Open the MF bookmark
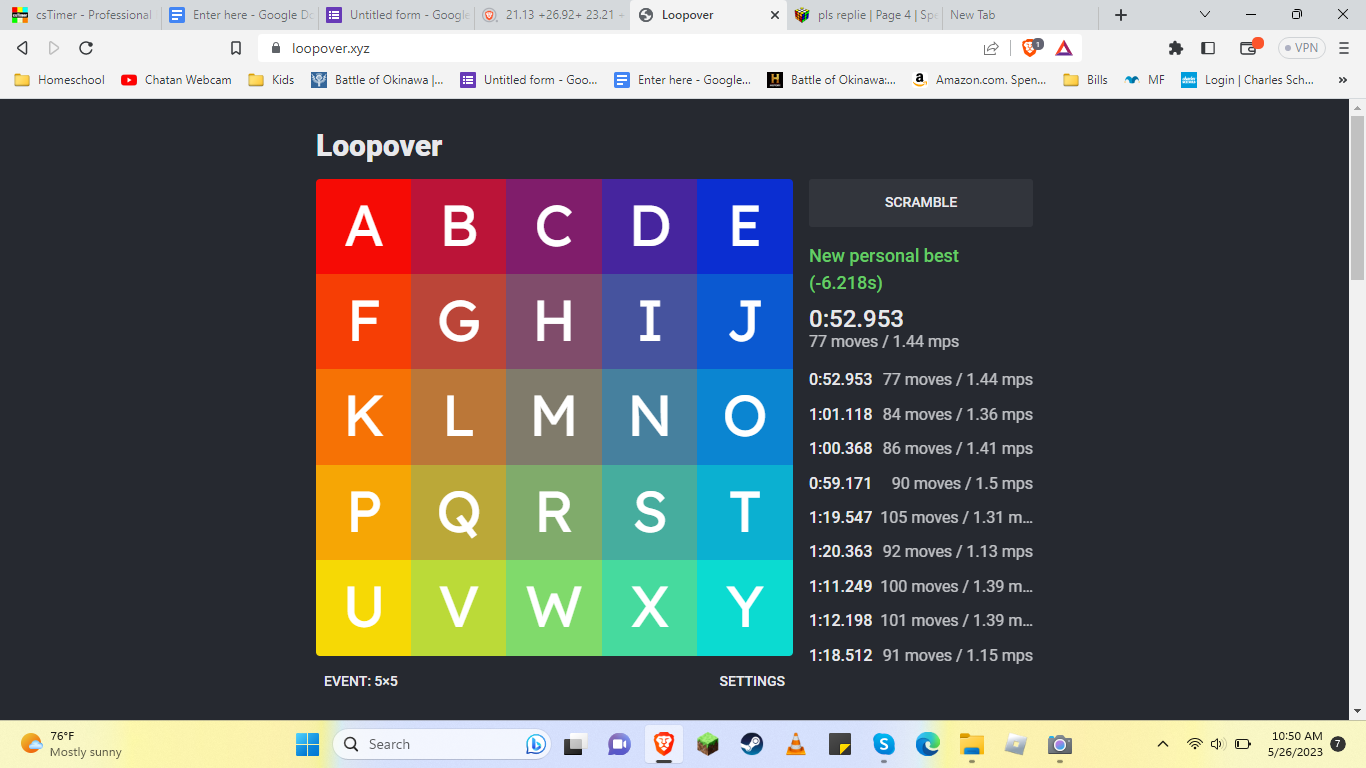The image size is (1366, 768). [1145, 80]
